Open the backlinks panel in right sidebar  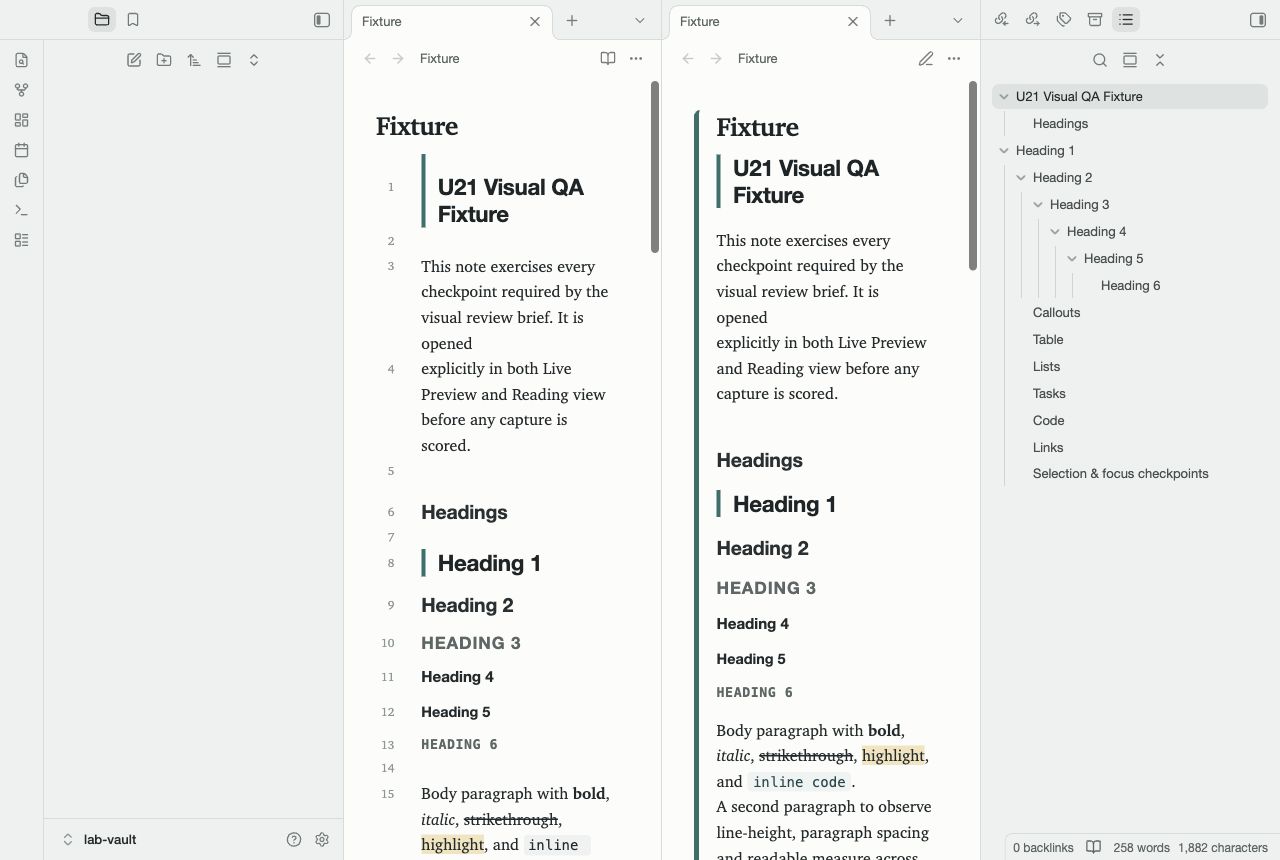tap(1001, 20)
